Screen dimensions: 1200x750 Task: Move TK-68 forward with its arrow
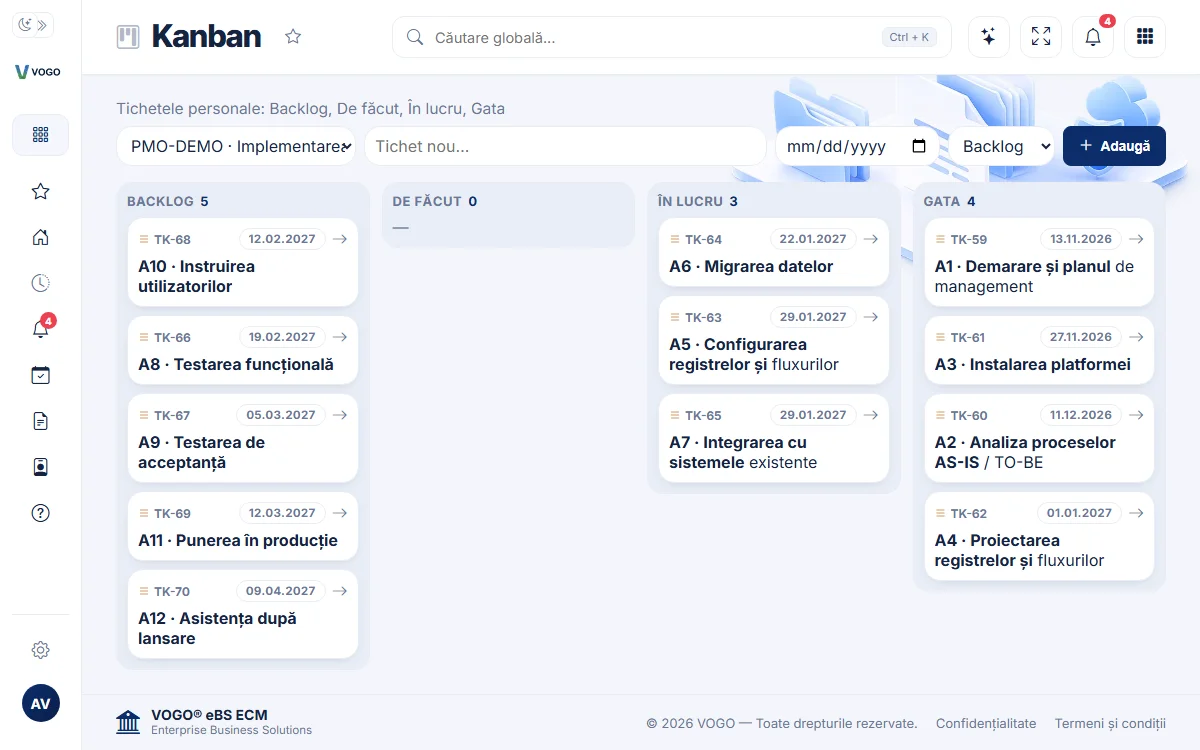tap(340, 239)
